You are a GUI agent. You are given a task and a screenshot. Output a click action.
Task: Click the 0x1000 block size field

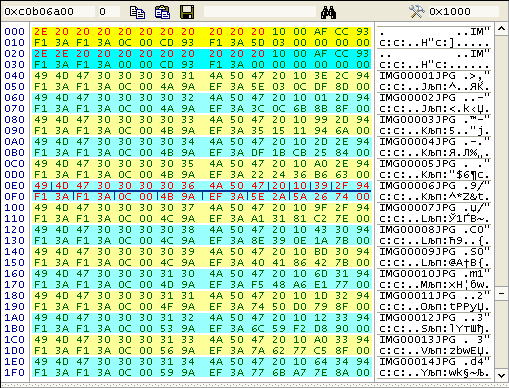coord(463,12)
